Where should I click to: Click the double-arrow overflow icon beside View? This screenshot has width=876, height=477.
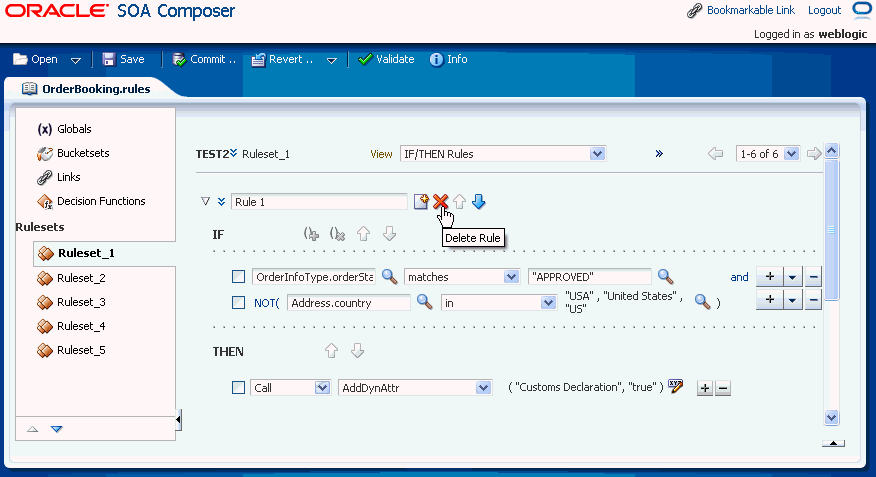[659, 154]
